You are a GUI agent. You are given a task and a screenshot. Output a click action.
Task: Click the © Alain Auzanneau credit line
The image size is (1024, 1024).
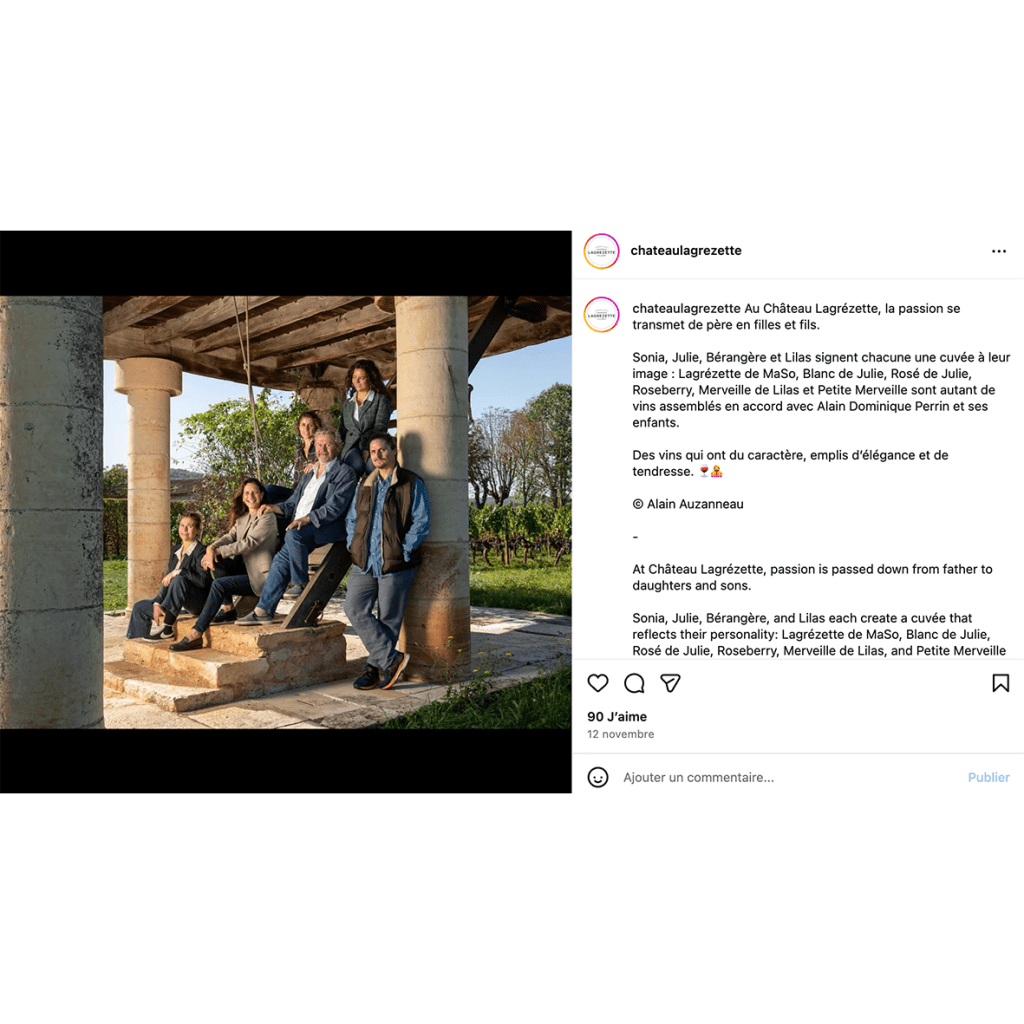click(x=688, y=504)
